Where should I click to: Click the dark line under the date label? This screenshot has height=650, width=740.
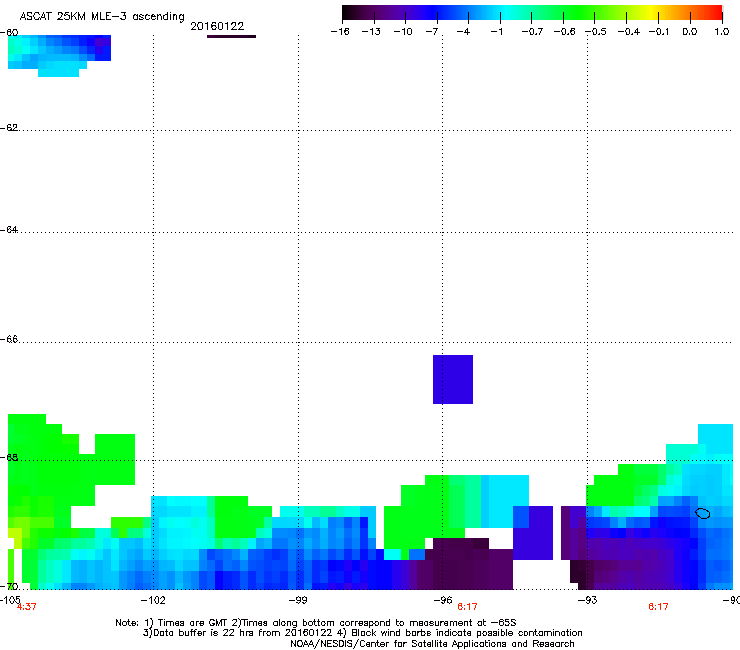231,36
